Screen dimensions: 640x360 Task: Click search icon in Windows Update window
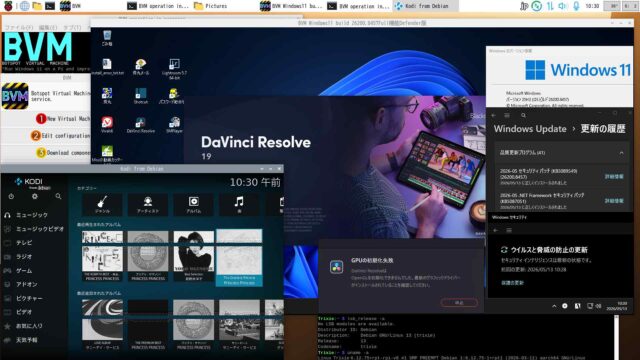coord(523,116)
